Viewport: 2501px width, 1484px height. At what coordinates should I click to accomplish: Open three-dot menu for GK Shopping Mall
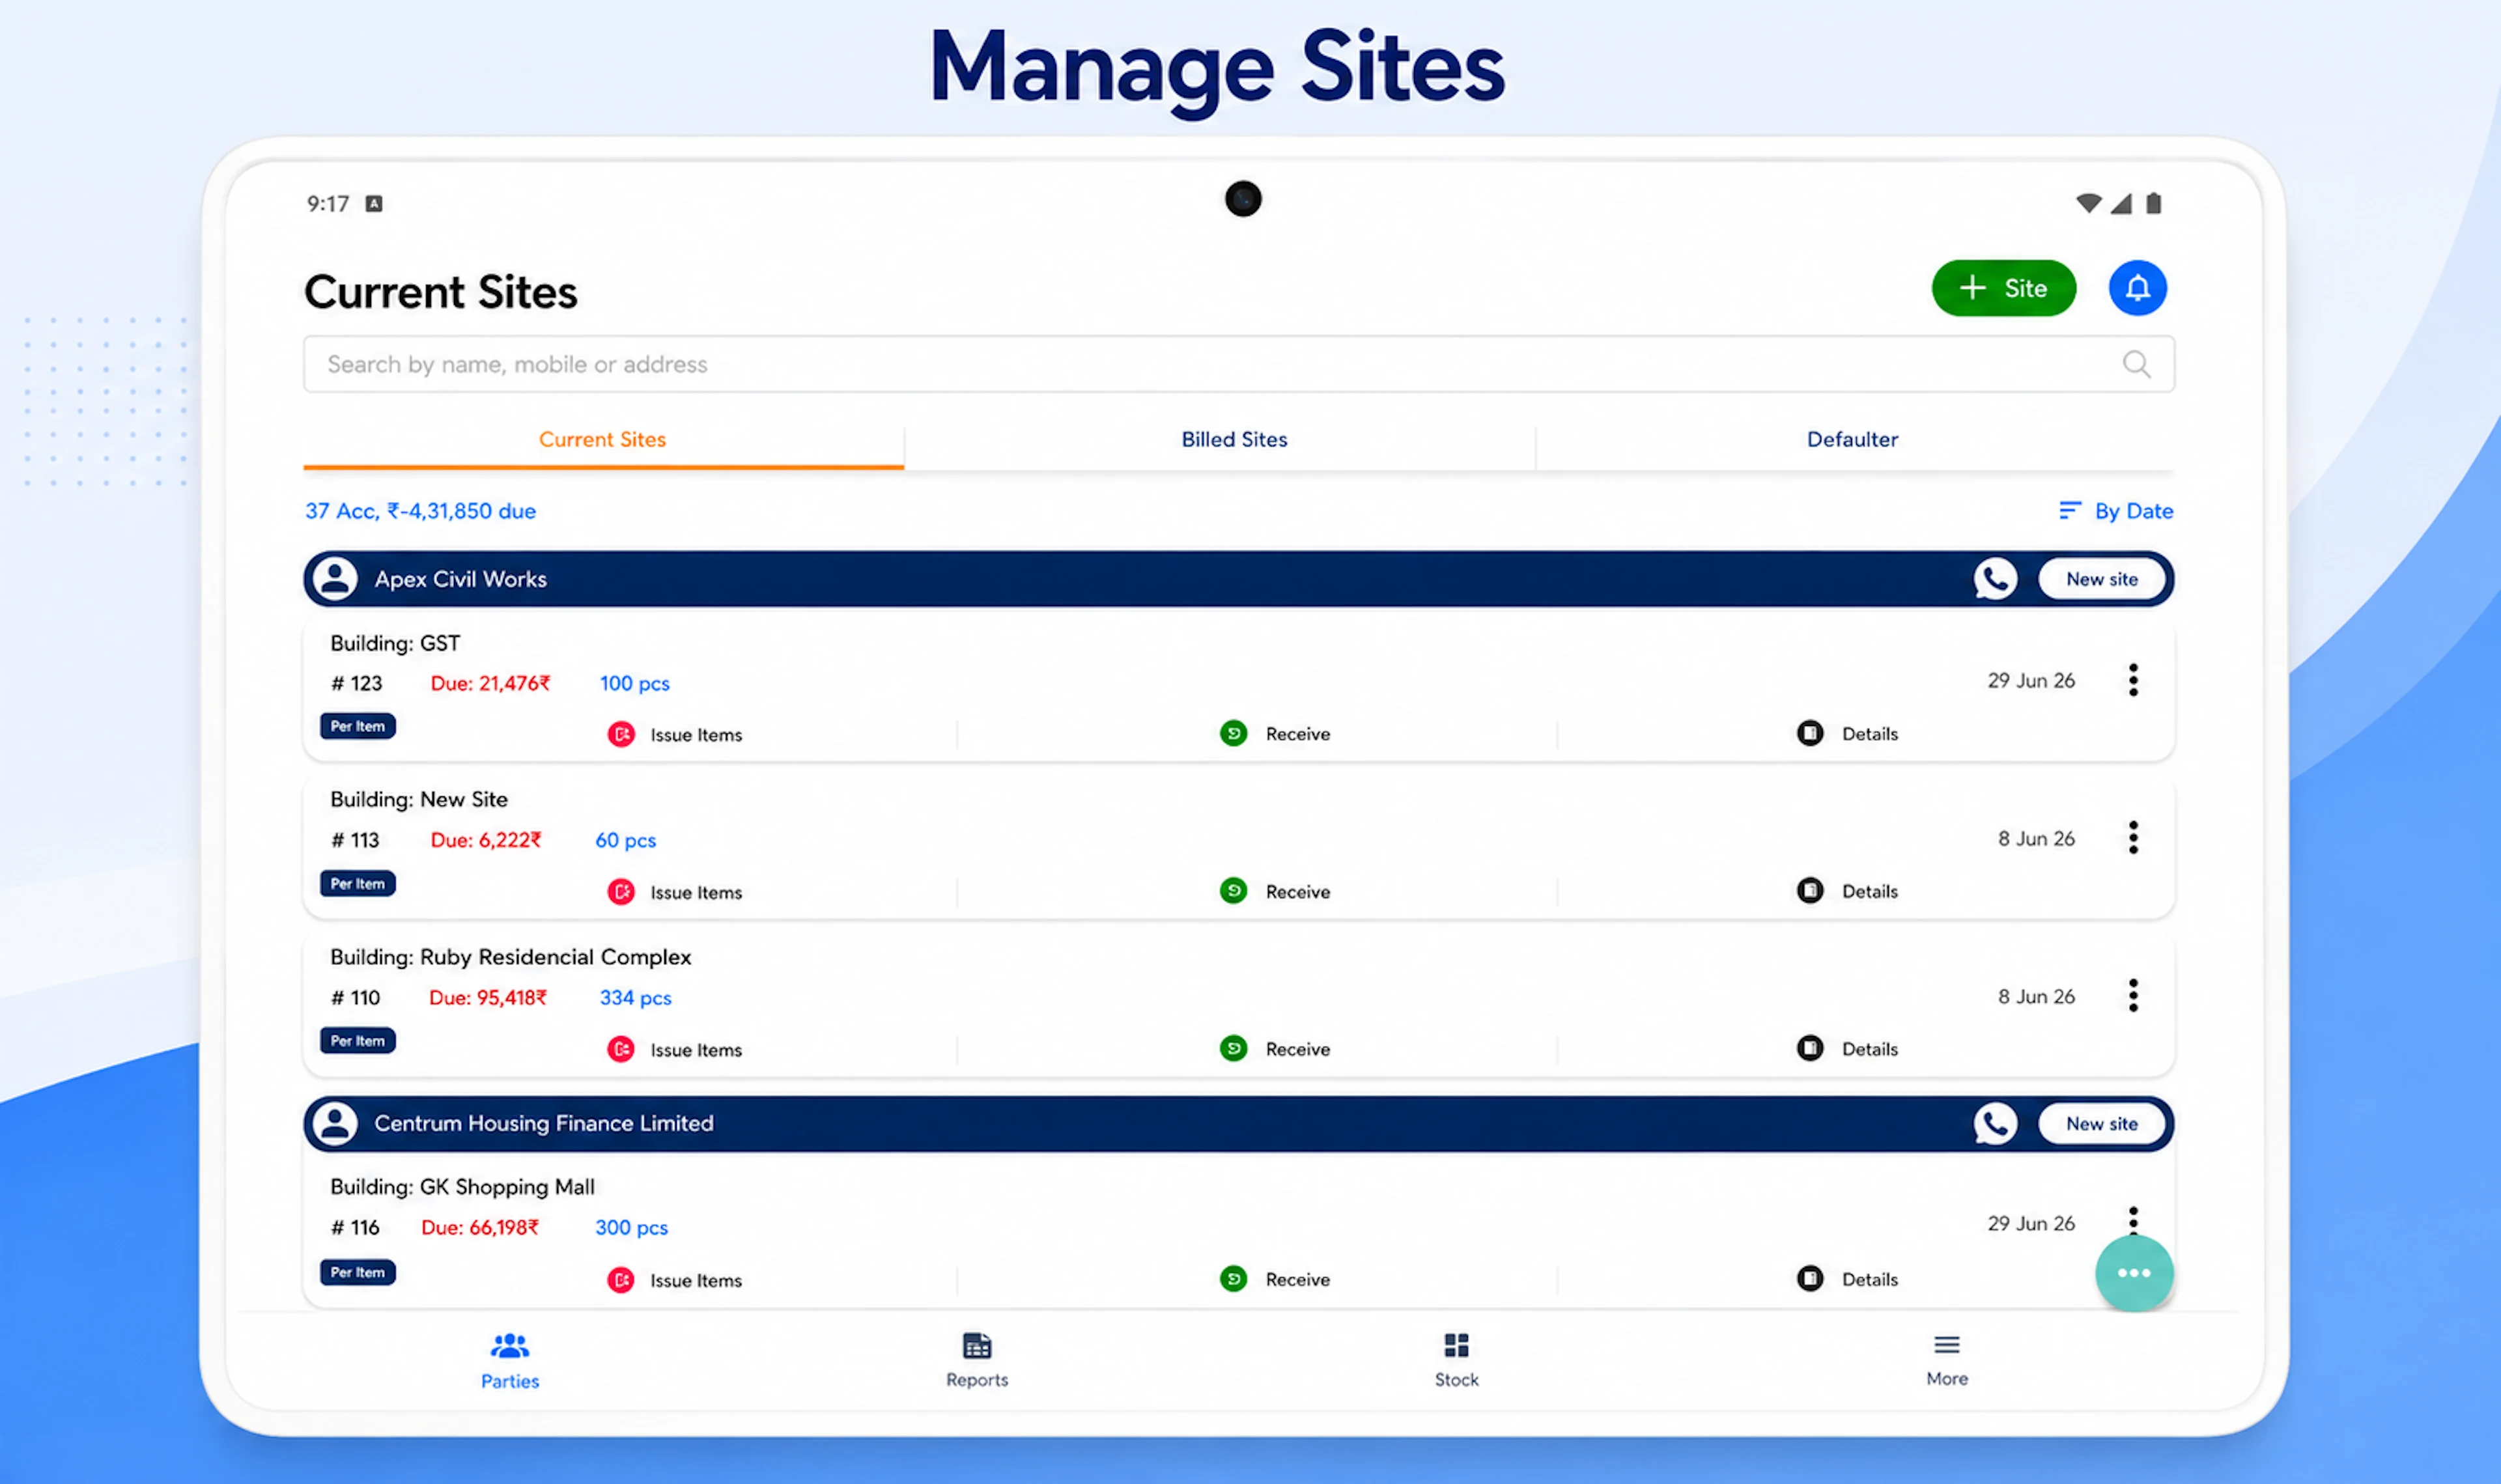(x=2132, y=1220)
